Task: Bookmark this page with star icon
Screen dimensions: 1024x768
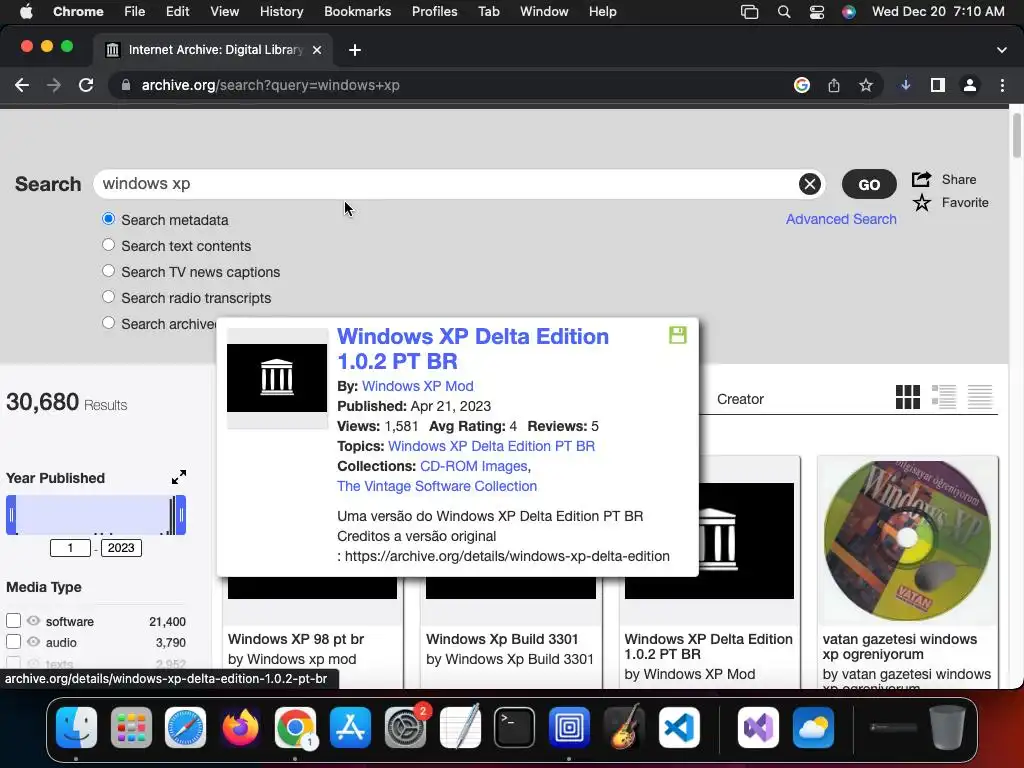Action: click(865, 85)
